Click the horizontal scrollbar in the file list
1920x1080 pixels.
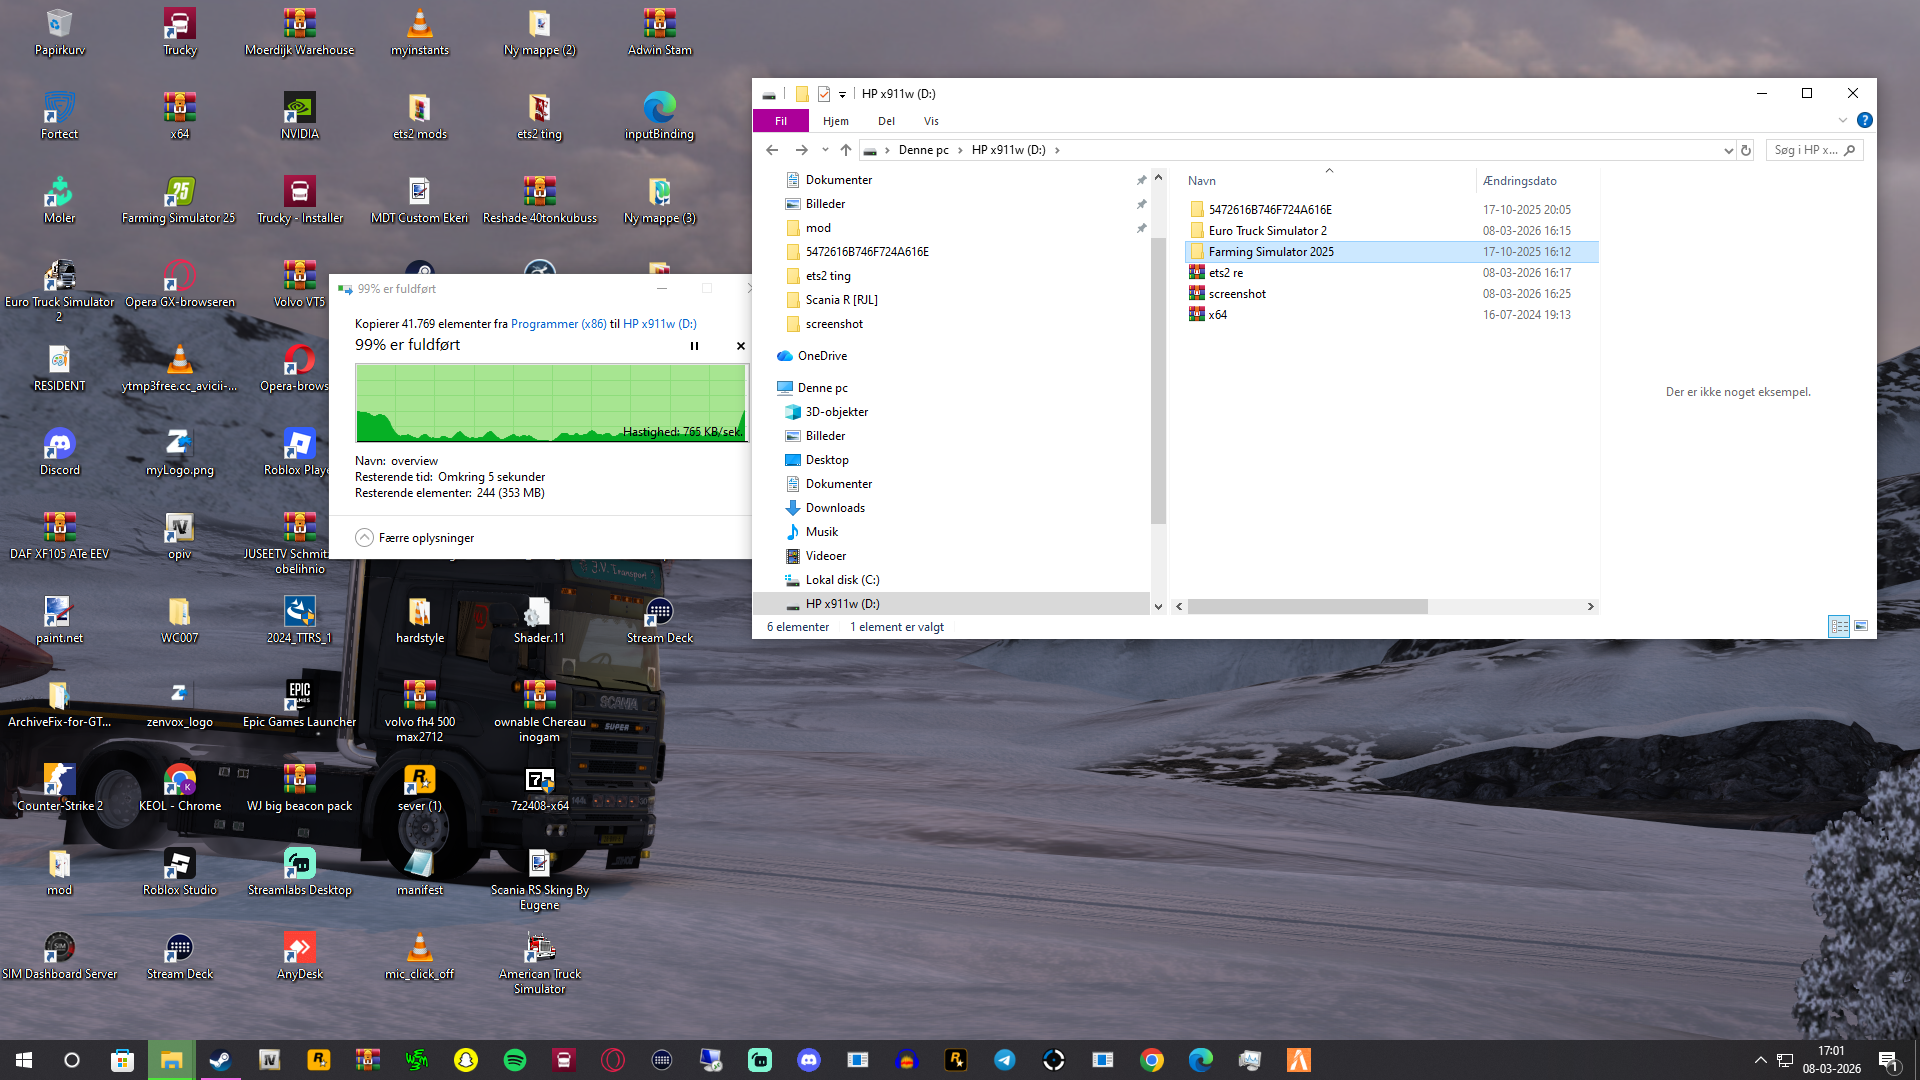pos(1307,606)
